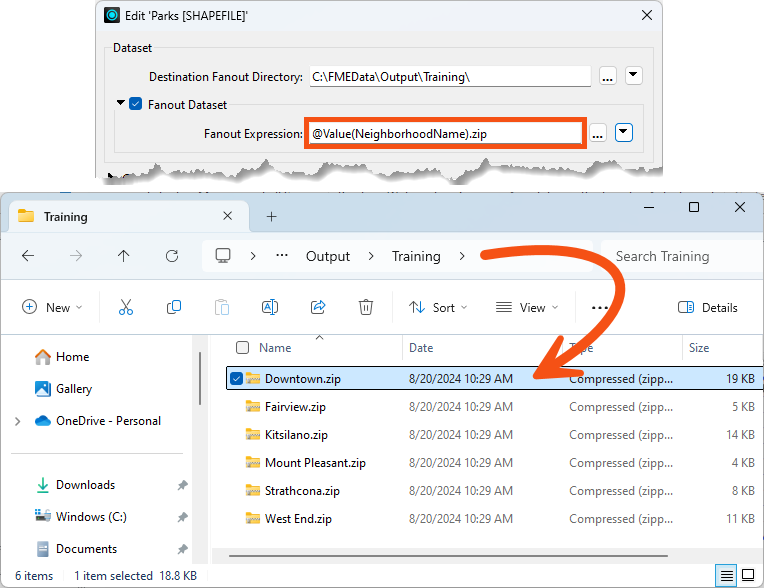Viewport: 764px width, 588px height.
Task: Open the address bar ellipsis for hidden path
Action: [282, 255]
